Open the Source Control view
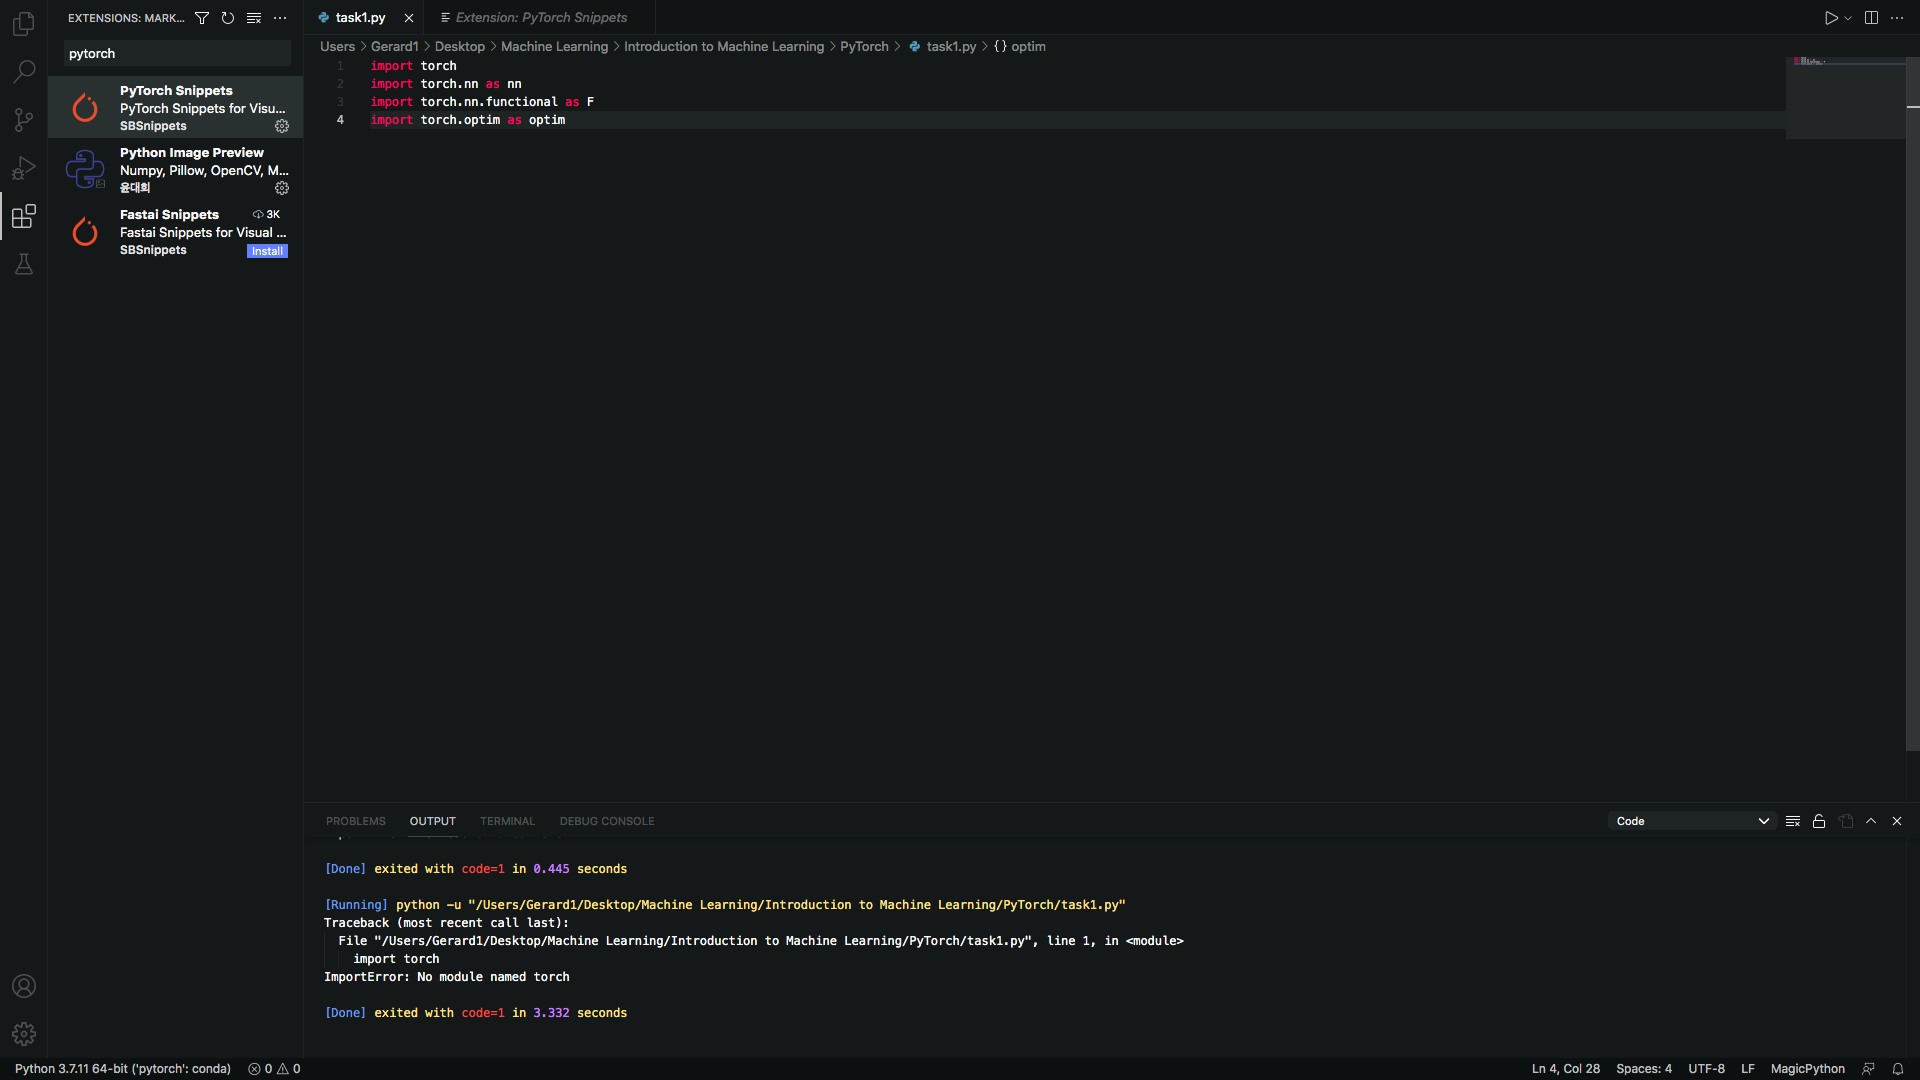 coord(24,120)
